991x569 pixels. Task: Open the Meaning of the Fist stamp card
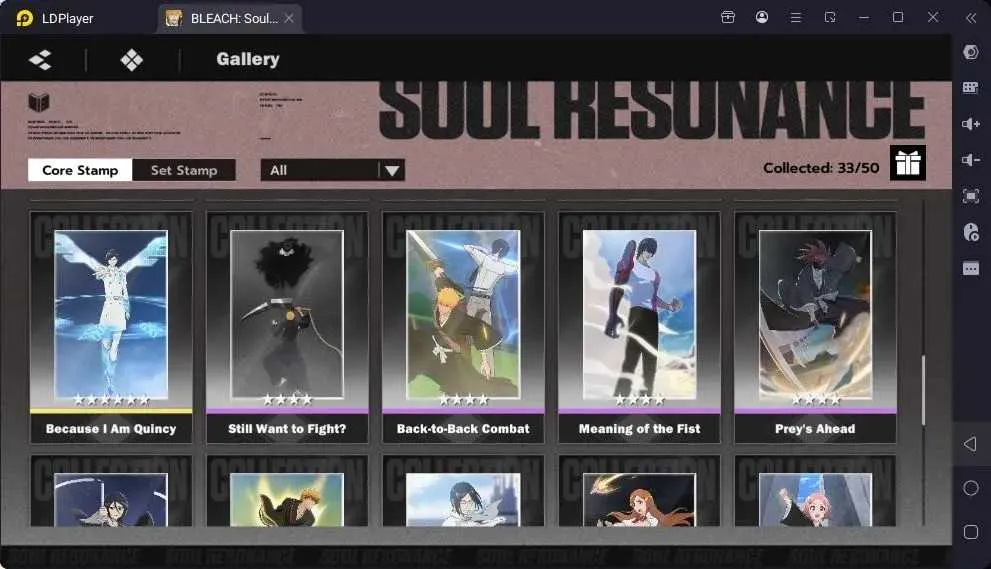tap(640, 327)
